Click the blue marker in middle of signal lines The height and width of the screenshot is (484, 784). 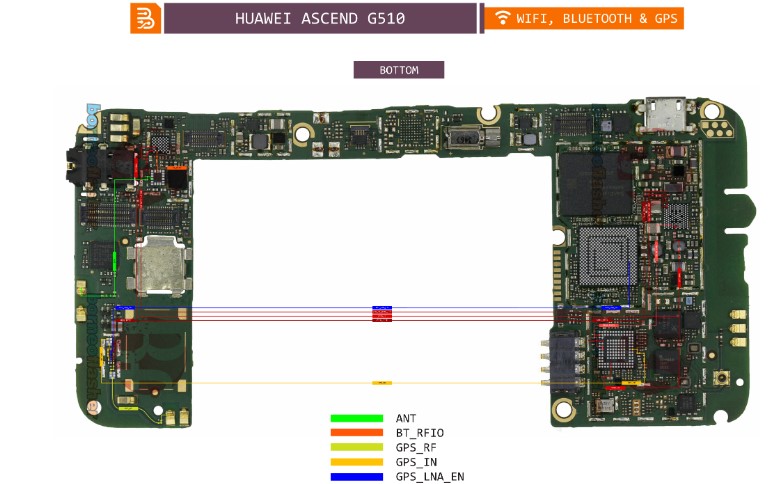click(381, 308)
